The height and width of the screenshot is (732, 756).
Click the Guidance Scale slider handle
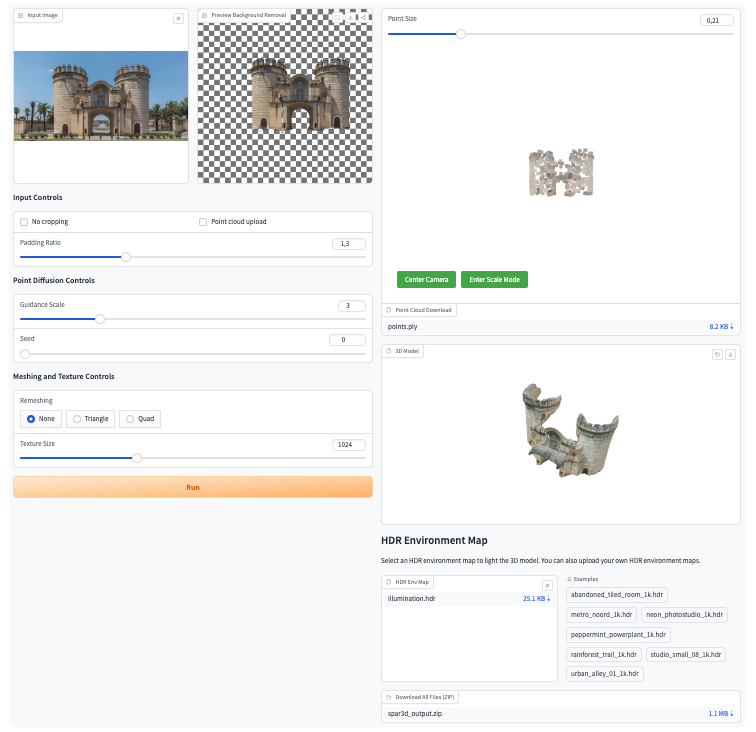[100, 319]
